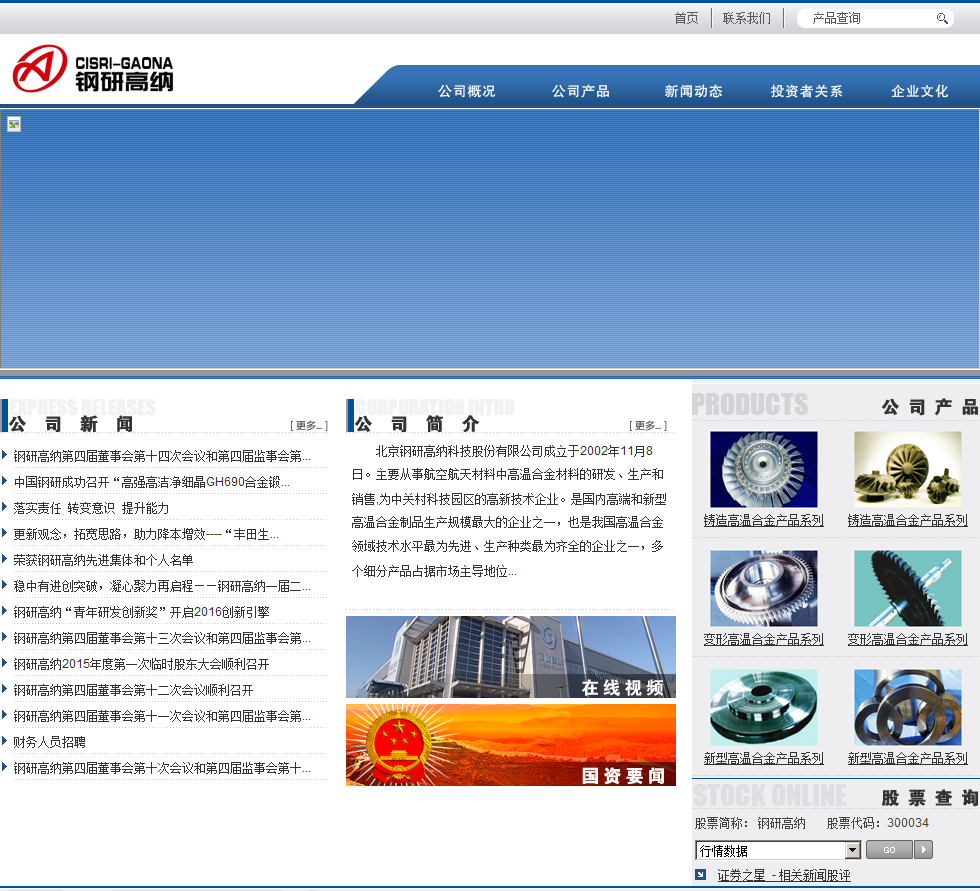Open the 公司产品 menu
The width and height of the screenshot is (980, 891).
tap(581, 91)
